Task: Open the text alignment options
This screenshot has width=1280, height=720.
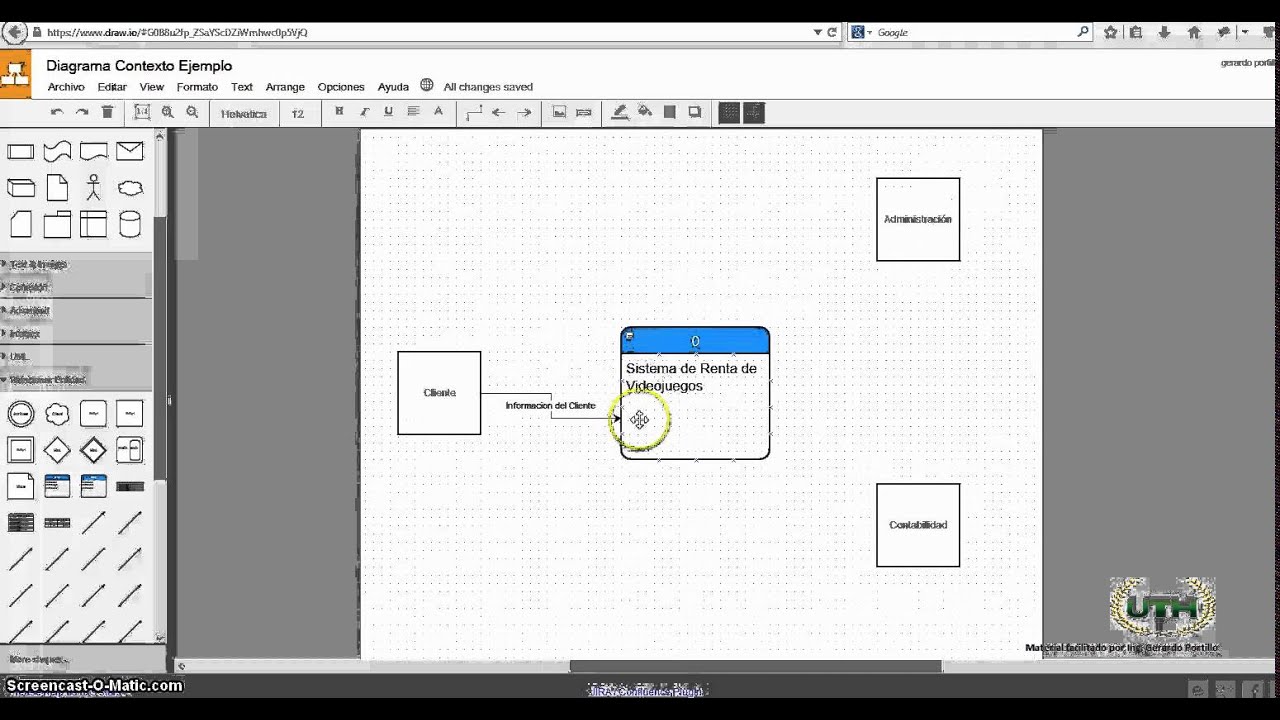Action: coord(413,112)
